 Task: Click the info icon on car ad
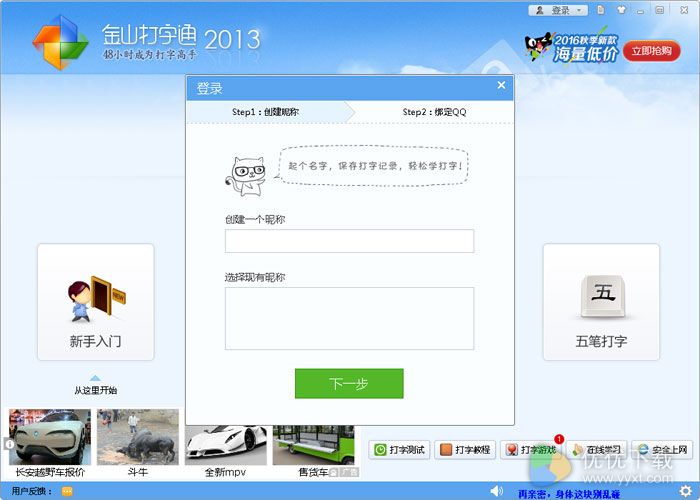tap(9, 444)
